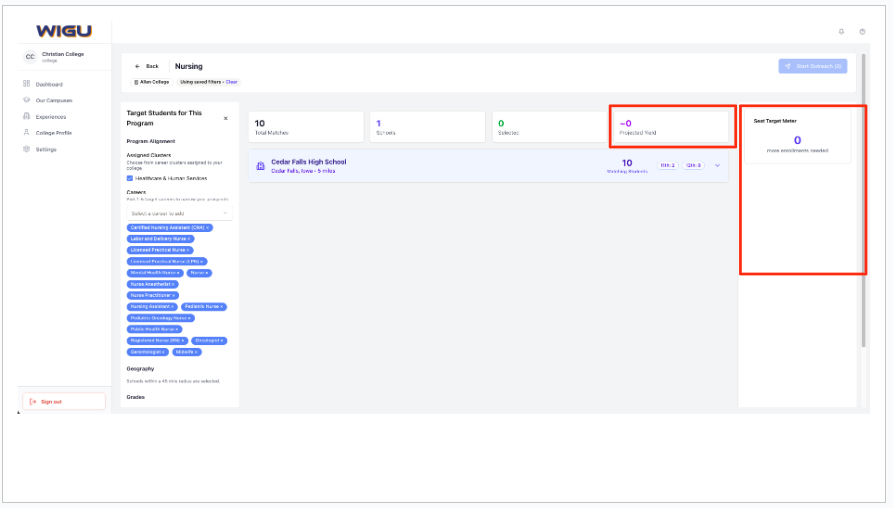This screenshot has height=508, width=893.
Task: Click the notifications bell icon
Action: 840,31
